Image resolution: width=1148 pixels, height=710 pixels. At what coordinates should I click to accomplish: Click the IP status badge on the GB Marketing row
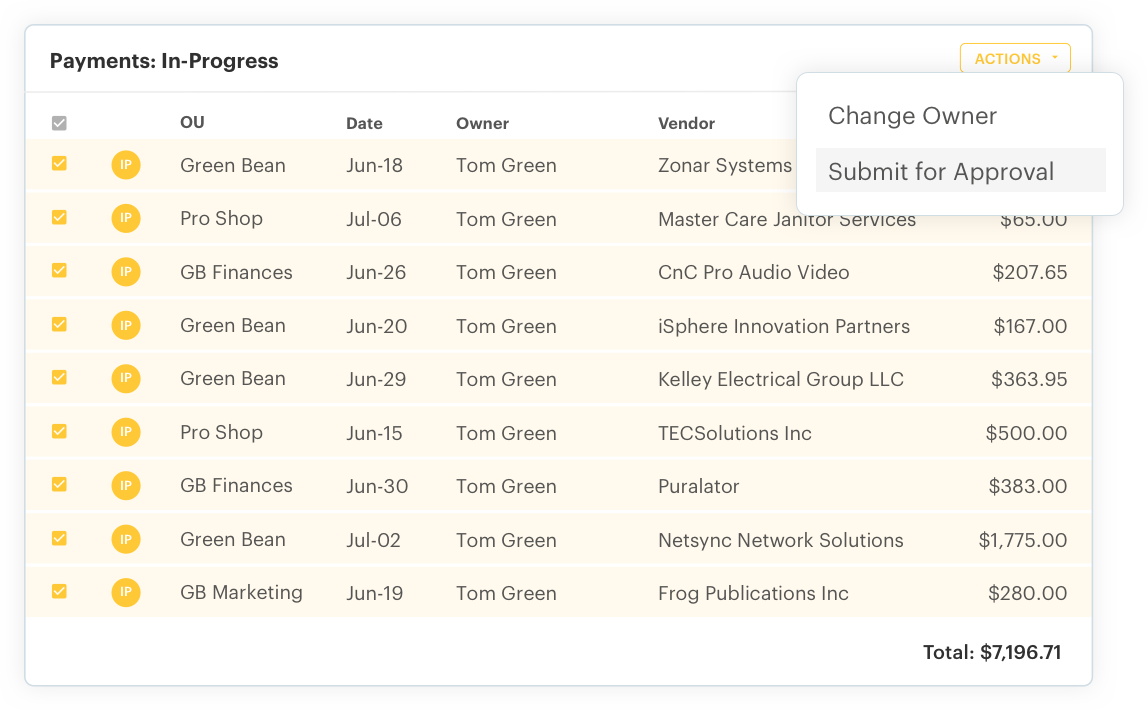point(126,592)
